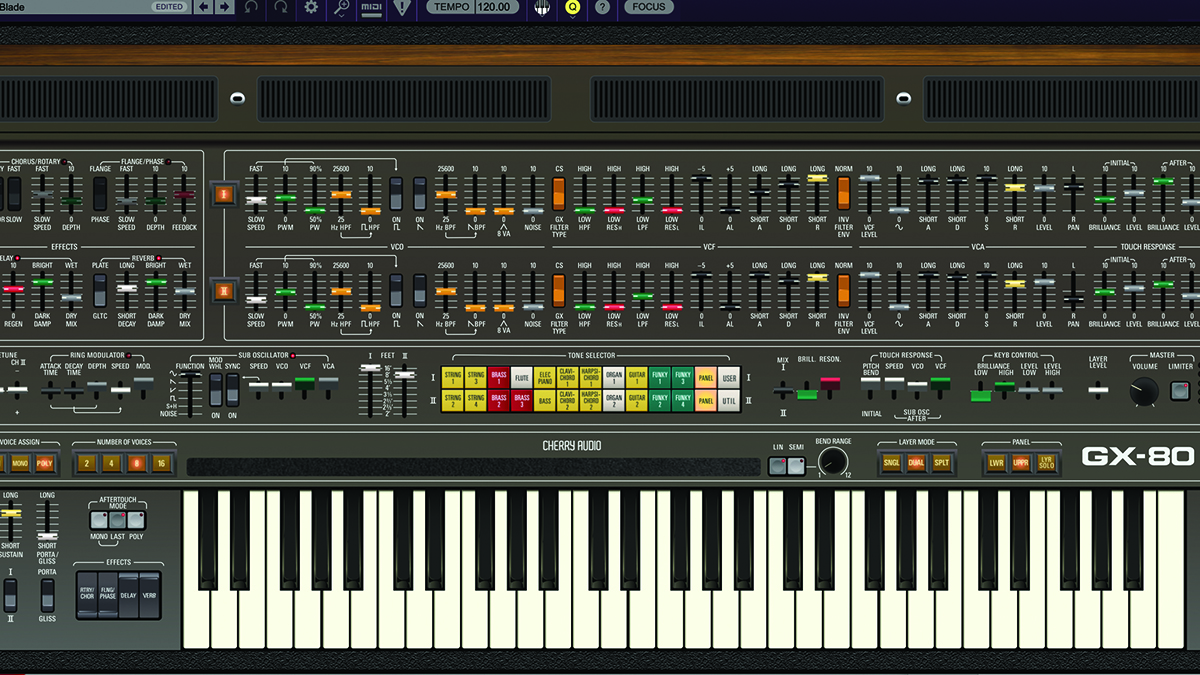Toggle the Sub Oscillator SYNC switch

(232, 391)
